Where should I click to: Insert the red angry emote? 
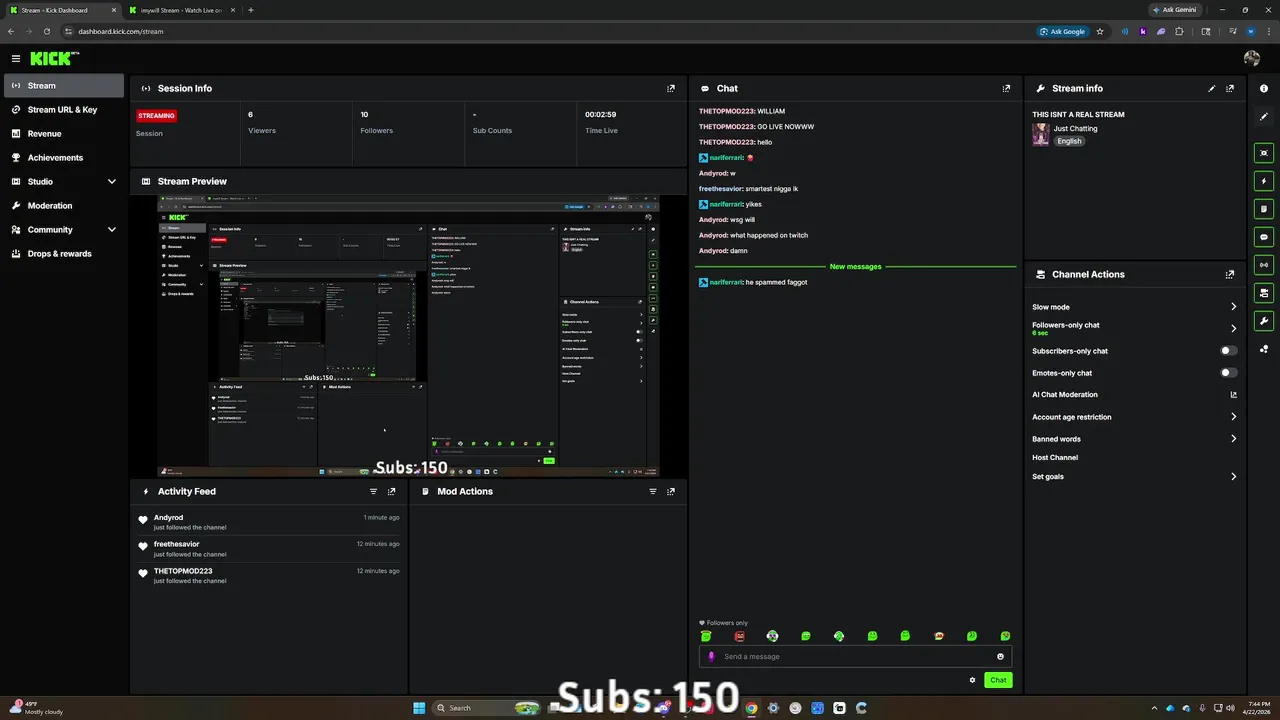(739, 636)
